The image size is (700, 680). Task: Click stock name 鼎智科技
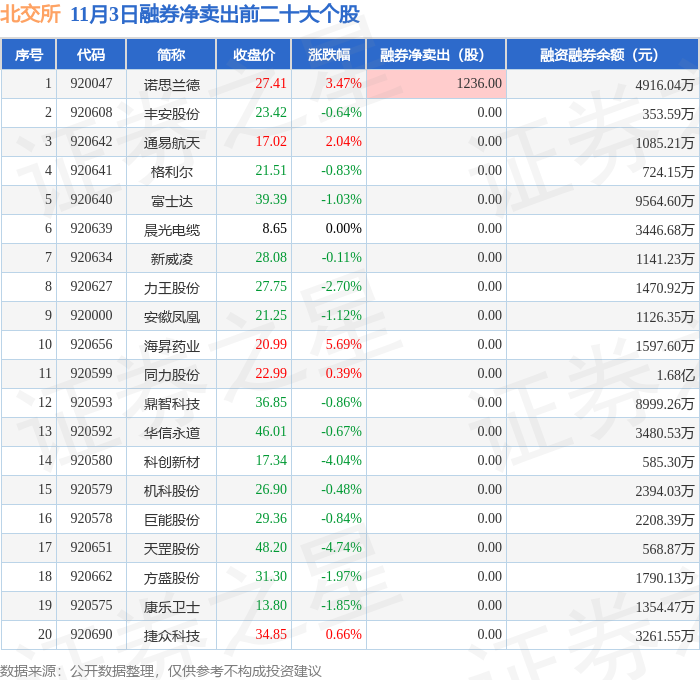(171, 404)
